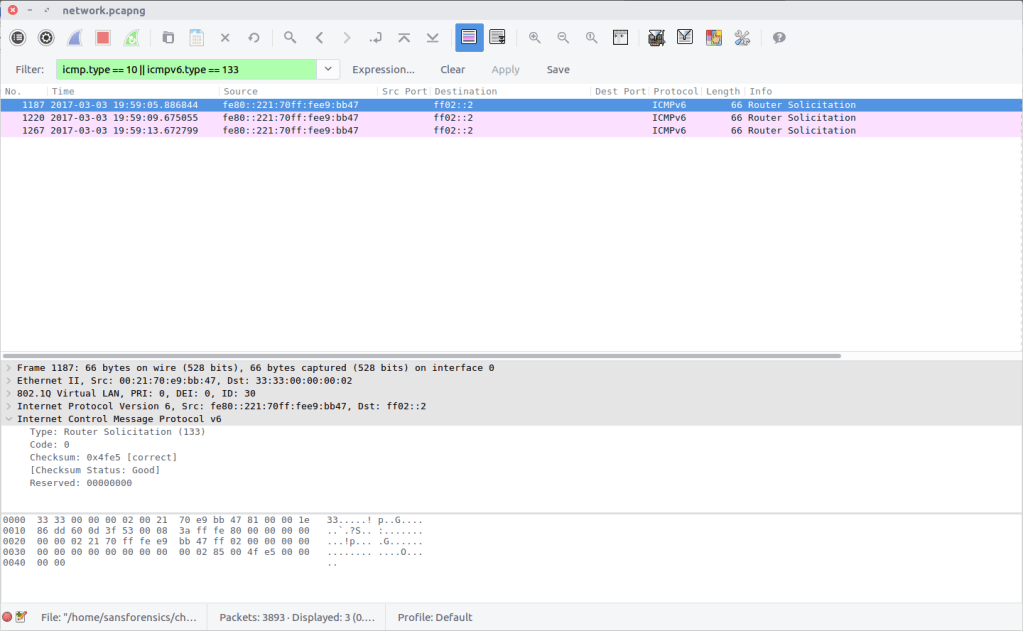Collapse the Internet Control Message Protocol v6 section
The height and width of the screenshot is (631, 1023).
tap(9, 419)
